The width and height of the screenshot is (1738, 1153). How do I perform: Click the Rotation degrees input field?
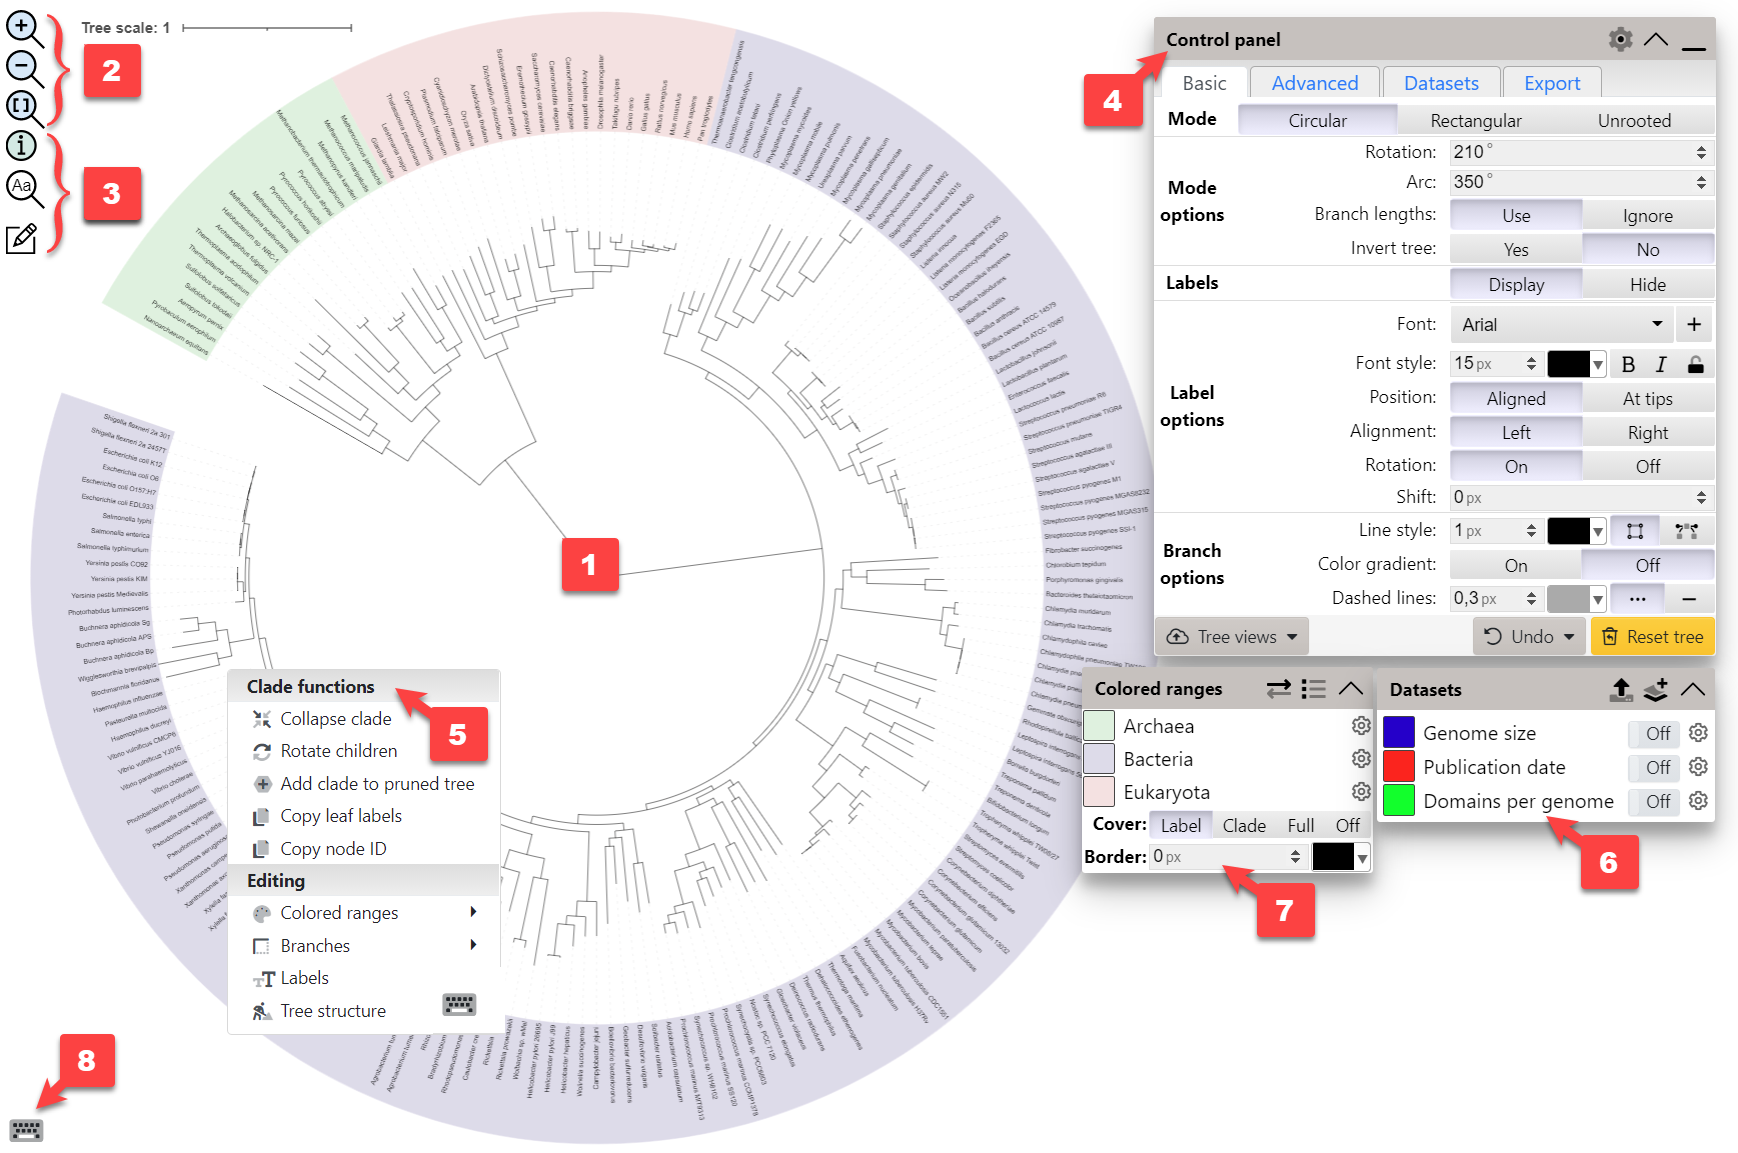click(1581, 152)
